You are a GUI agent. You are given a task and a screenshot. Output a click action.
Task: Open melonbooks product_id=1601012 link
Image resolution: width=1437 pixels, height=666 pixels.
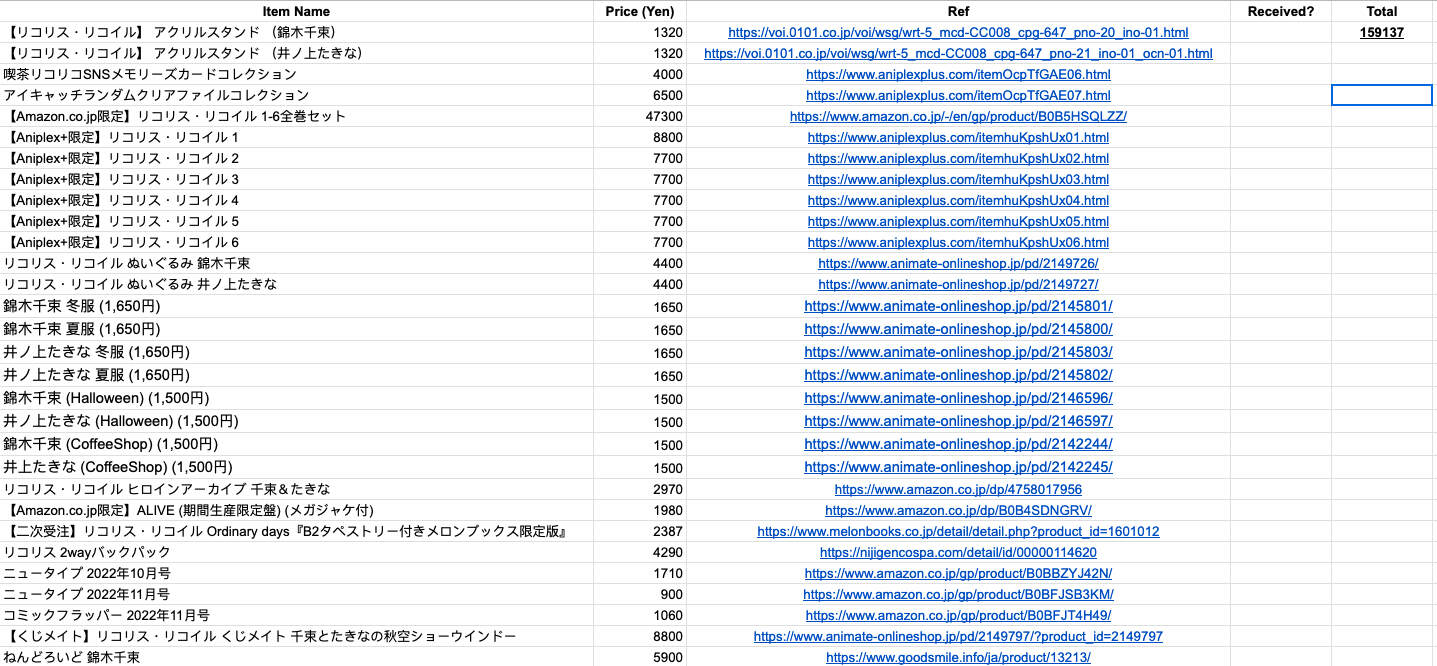click(x=958, y=532)
